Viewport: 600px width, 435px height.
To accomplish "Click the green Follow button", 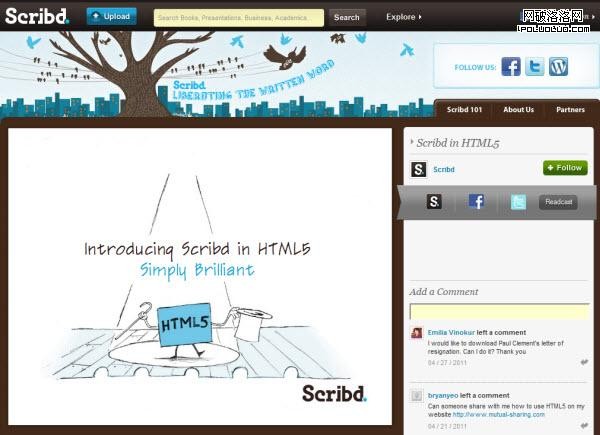I will 565,168.
